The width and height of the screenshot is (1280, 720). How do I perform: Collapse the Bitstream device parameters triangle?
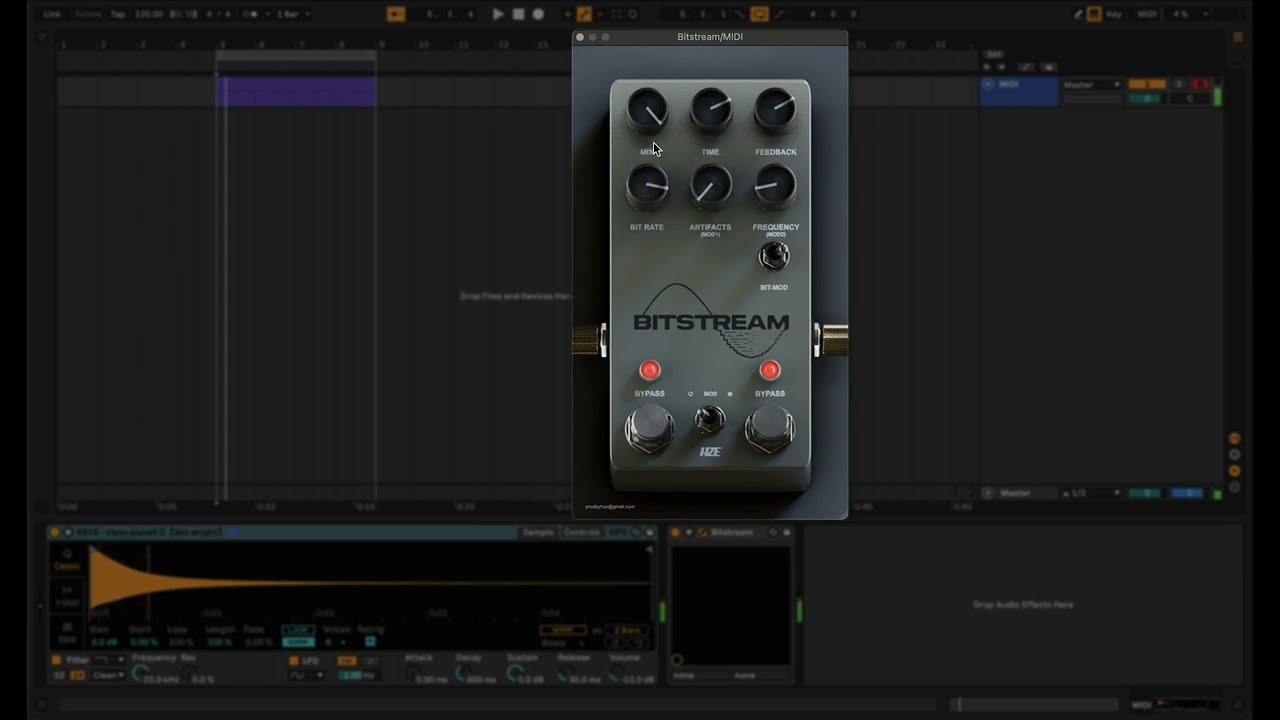pyautogui.click(x=688, y=533)
